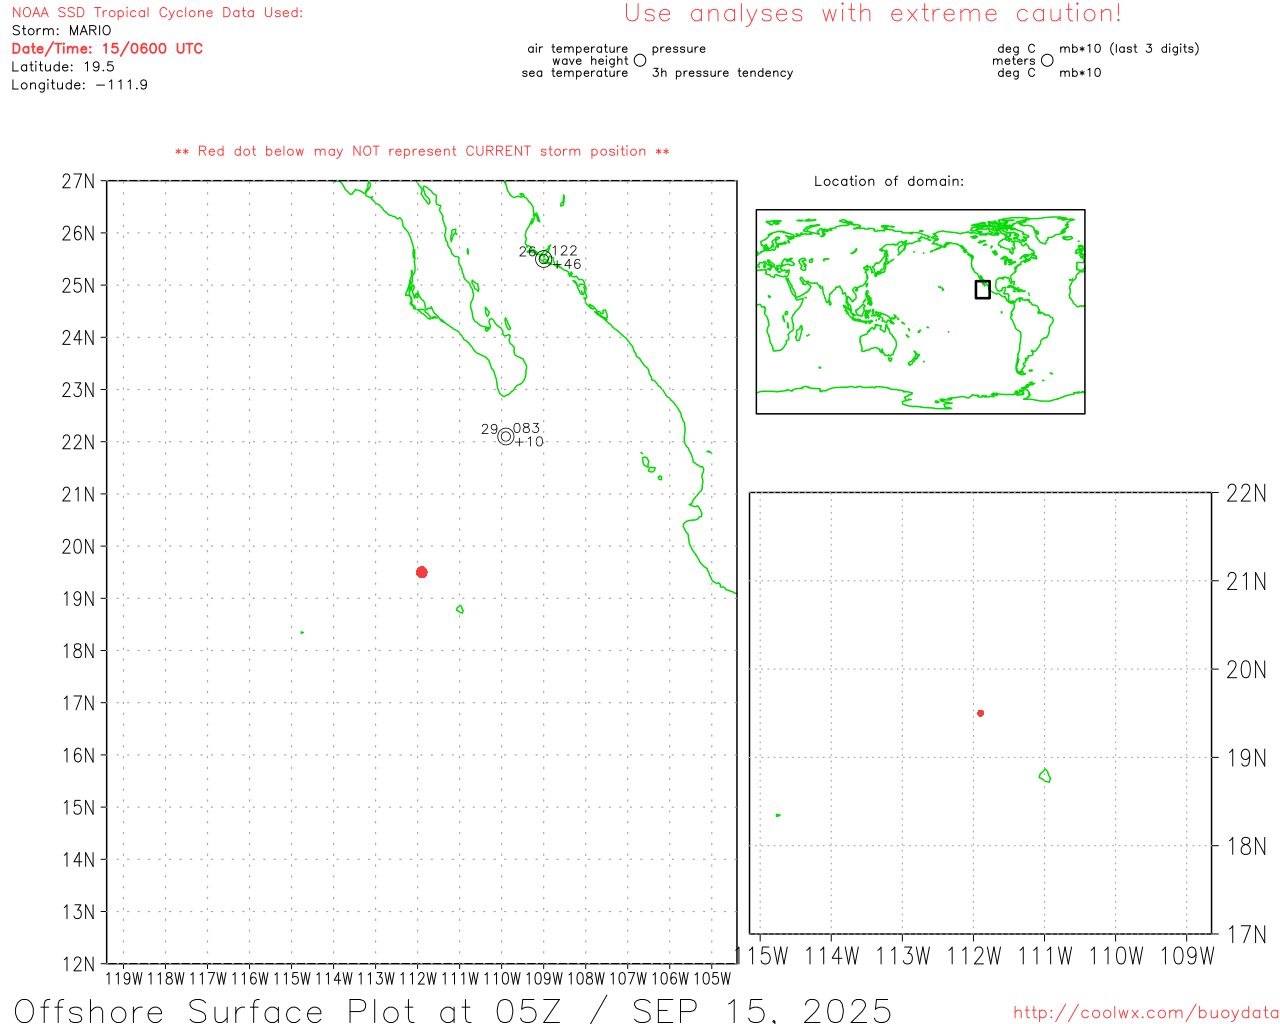Click the world map 'Location of domain' thumbnail
Viewport: 1280px width, 1024px height.
click(920, 312)
